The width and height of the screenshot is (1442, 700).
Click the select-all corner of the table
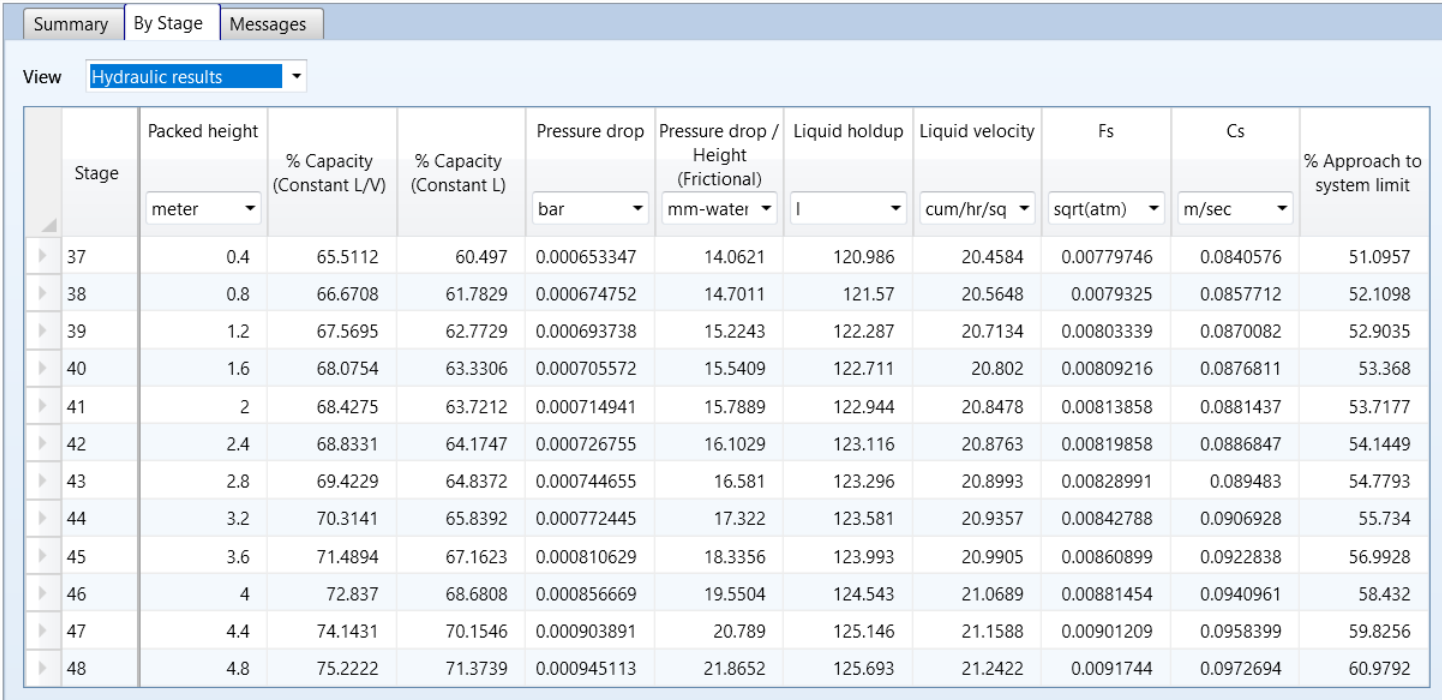tap(42, 173)
